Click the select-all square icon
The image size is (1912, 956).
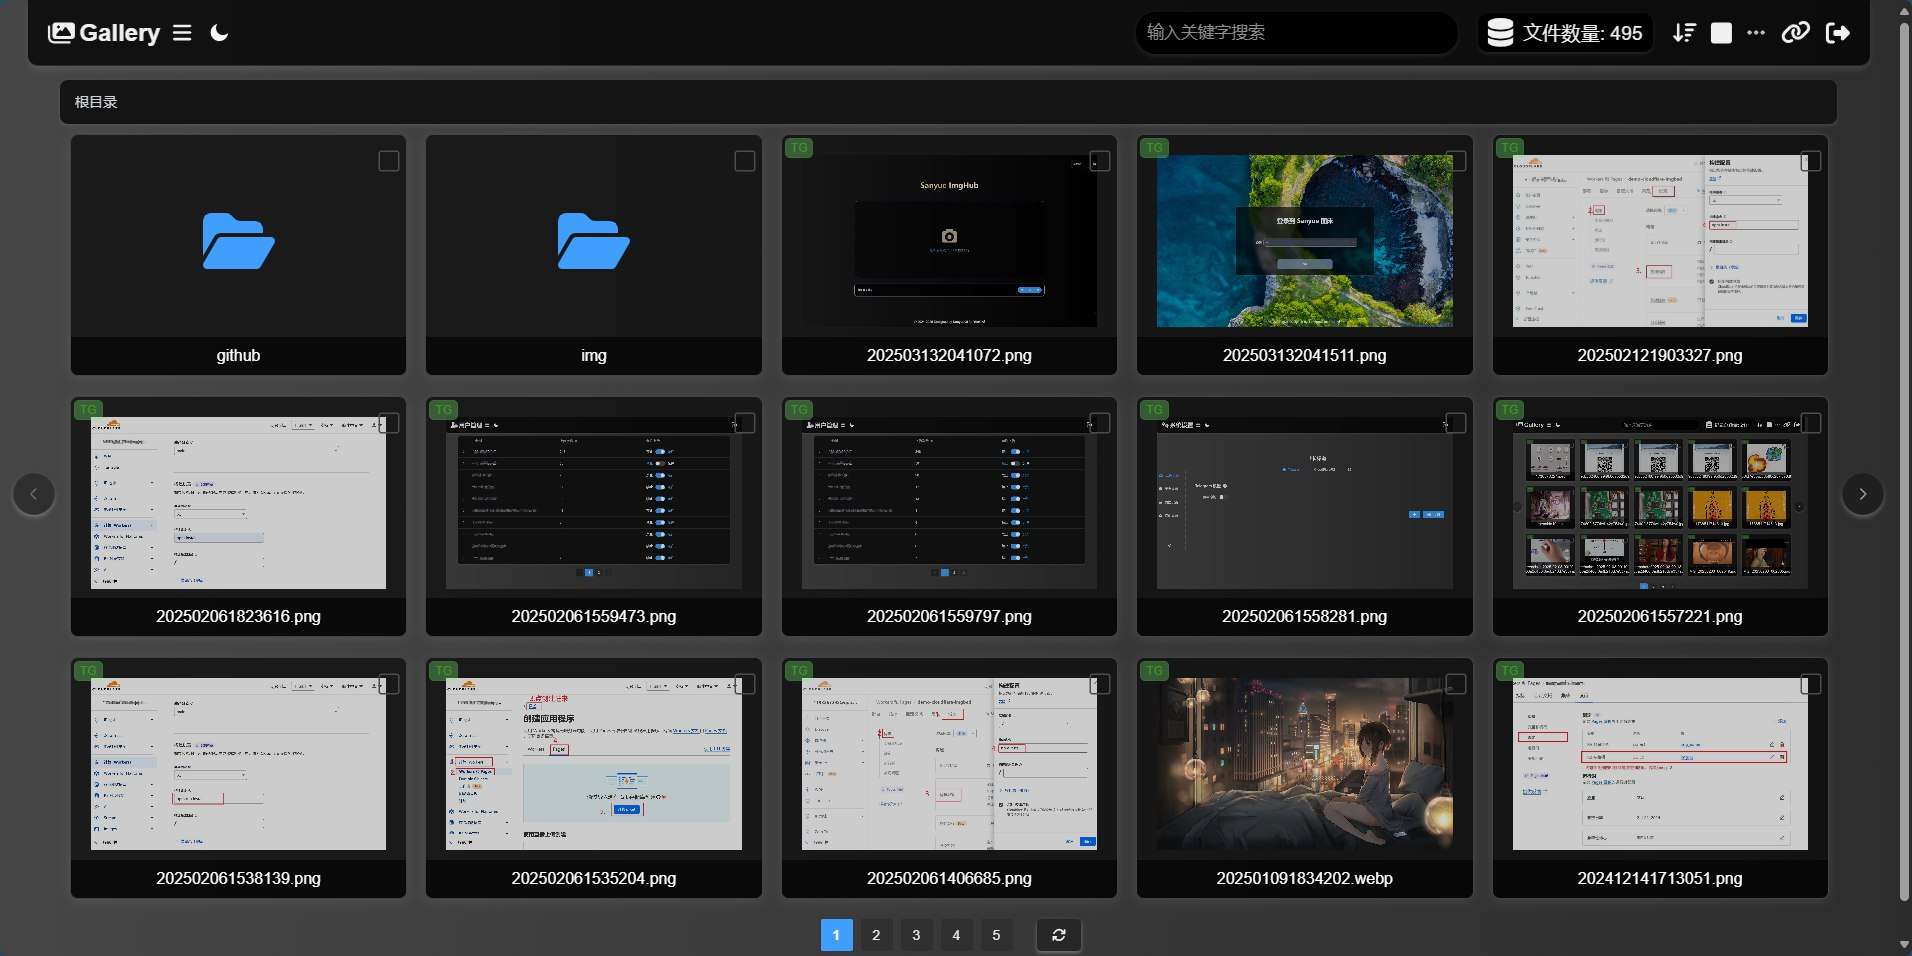tap(1721, 33)
